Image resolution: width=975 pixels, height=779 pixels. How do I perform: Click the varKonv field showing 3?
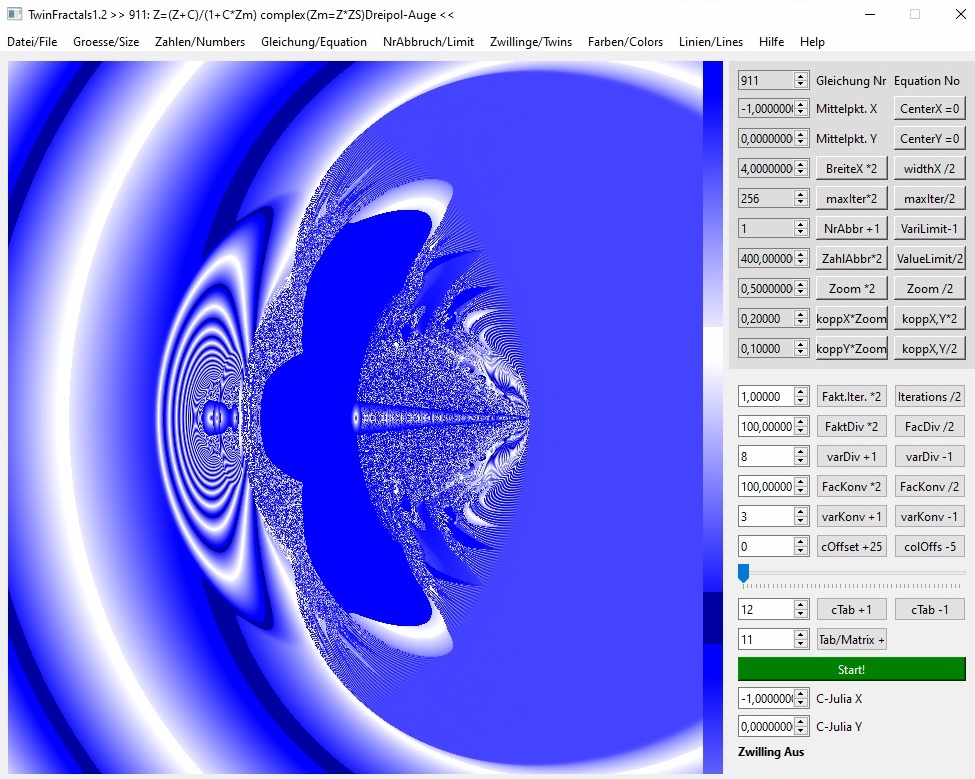pos(773,516)
